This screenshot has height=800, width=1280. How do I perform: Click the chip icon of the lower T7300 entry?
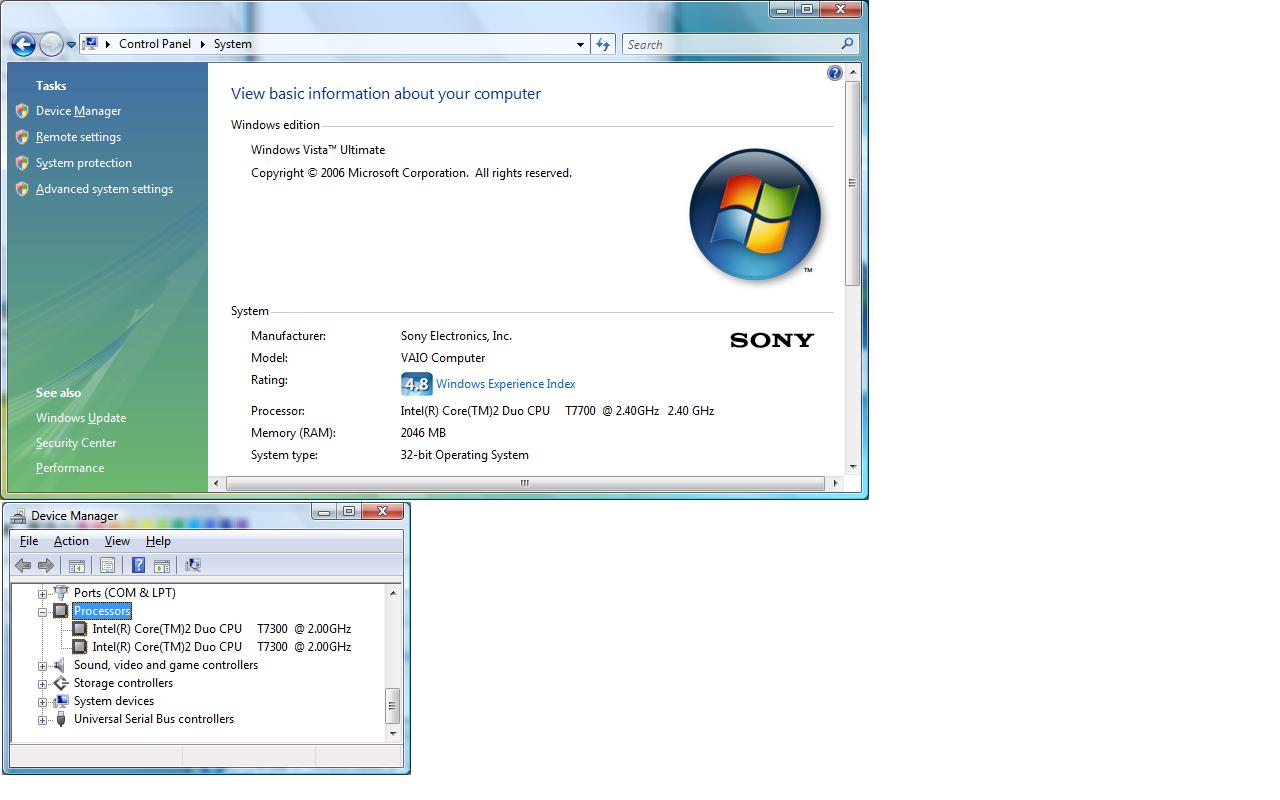pos(79,647)
